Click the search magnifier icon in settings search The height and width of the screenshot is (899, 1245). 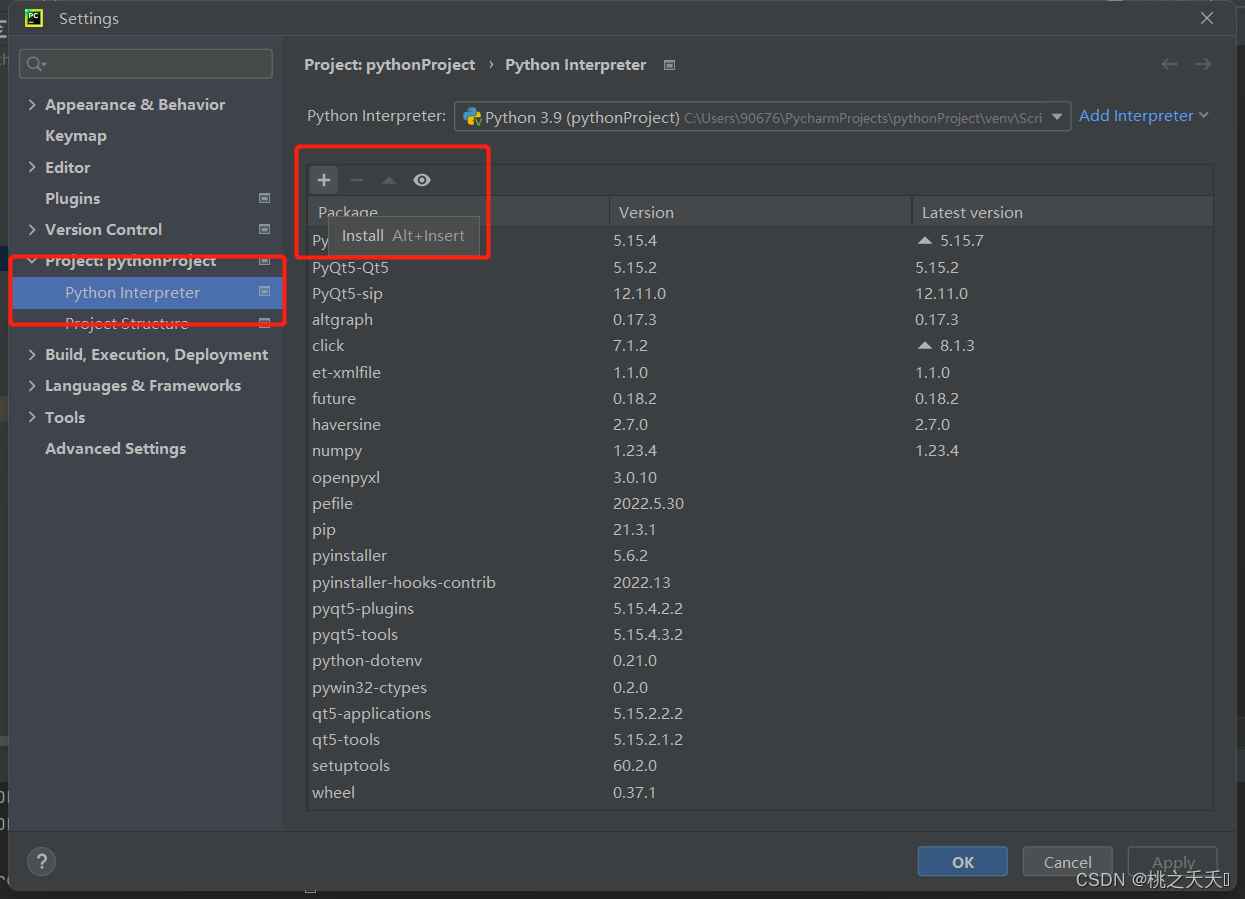[x=37, y=64]
